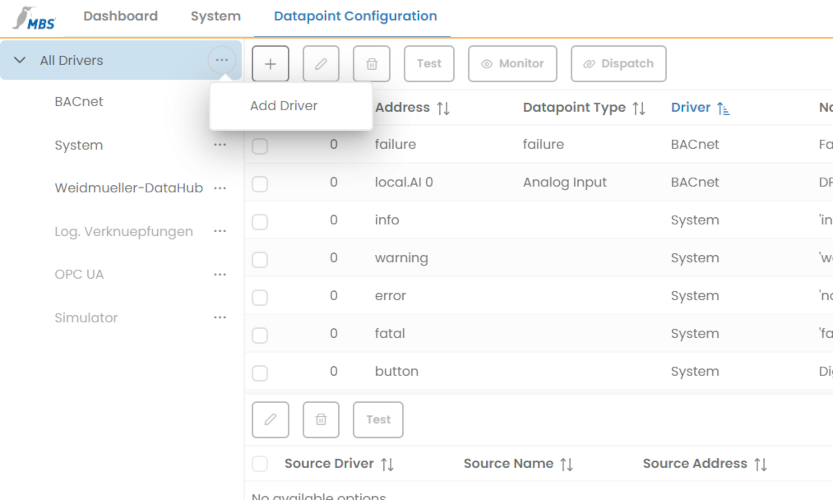
Task: Choose Add Driver from the popup menu
Action: pyautogui.click(x=284, y=106)
